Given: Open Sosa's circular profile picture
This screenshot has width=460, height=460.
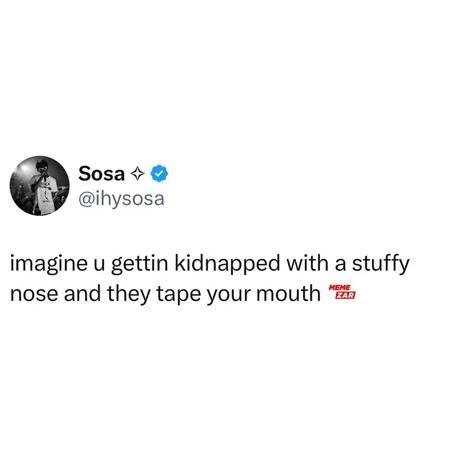Looking at the screenshot, I should [x=39, y=186].
